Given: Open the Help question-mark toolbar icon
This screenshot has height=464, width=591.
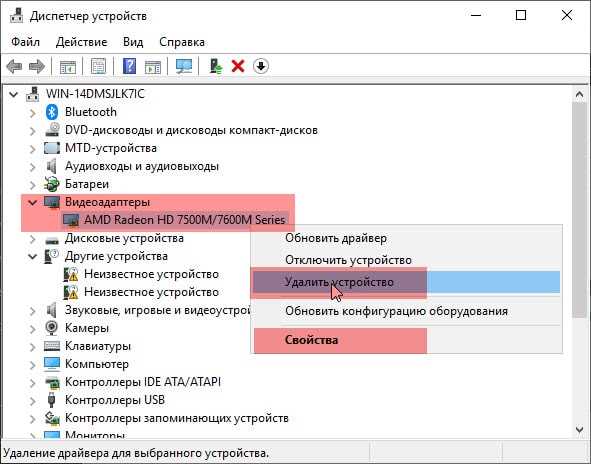Looking at the screenshot, I should pyautogui.click(x=129, y=67).
